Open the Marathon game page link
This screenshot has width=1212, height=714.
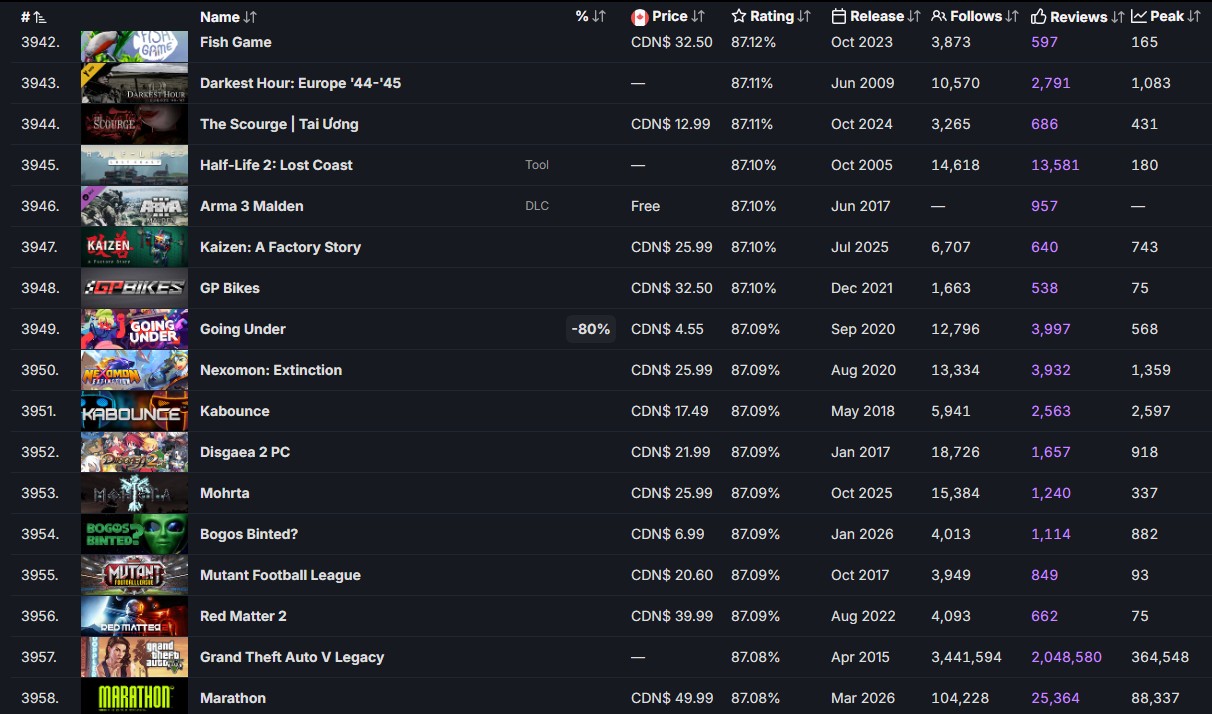(233, 698)
